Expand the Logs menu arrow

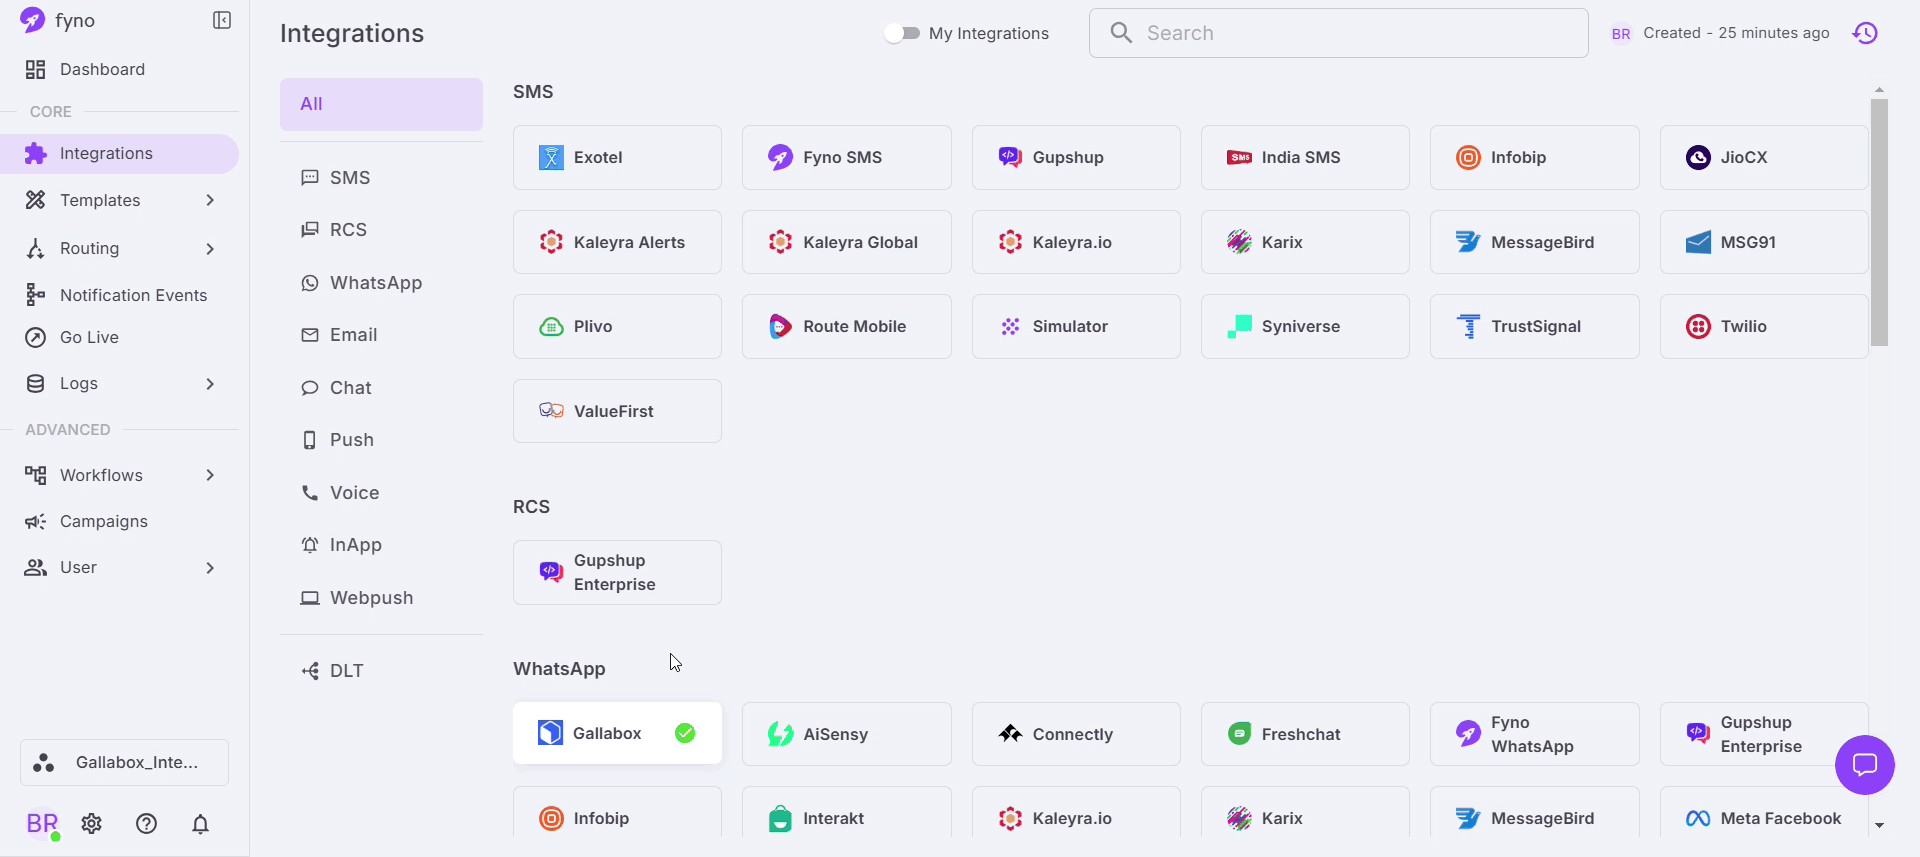(210, 383)
